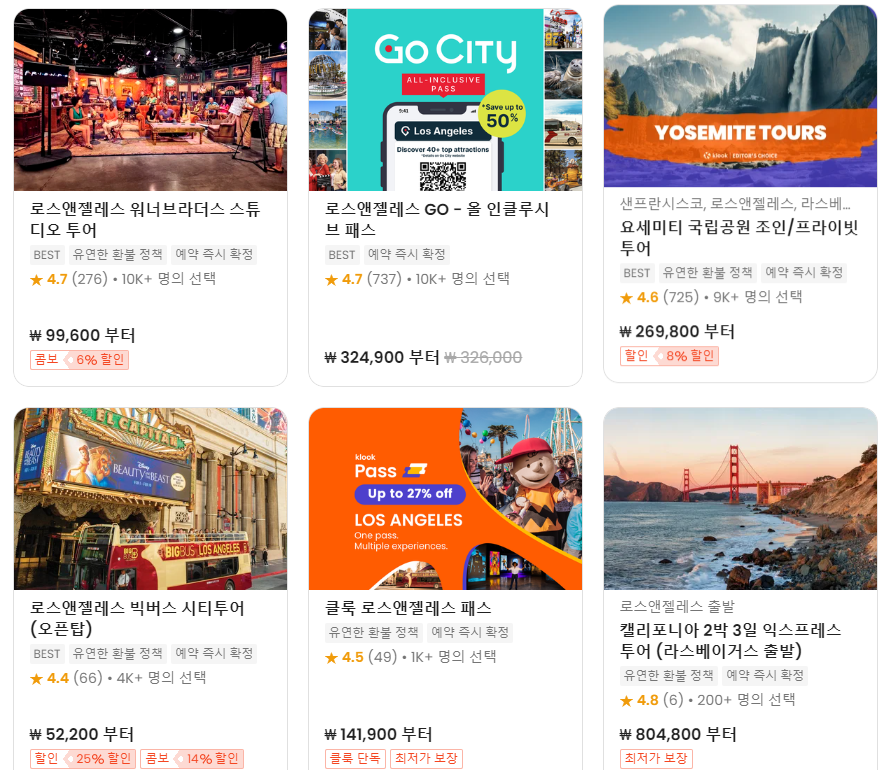Image resolution: width=887 pixels, height=770 pixels.
Task: Click 최저가 보장 badge on California express tour
Action: pyautogui.click(x=656, y=759)
